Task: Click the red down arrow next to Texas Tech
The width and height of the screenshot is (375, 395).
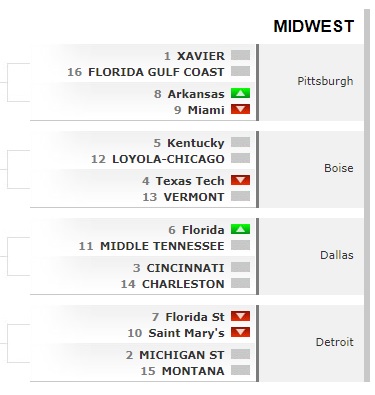Action: [x=240, y=180]
